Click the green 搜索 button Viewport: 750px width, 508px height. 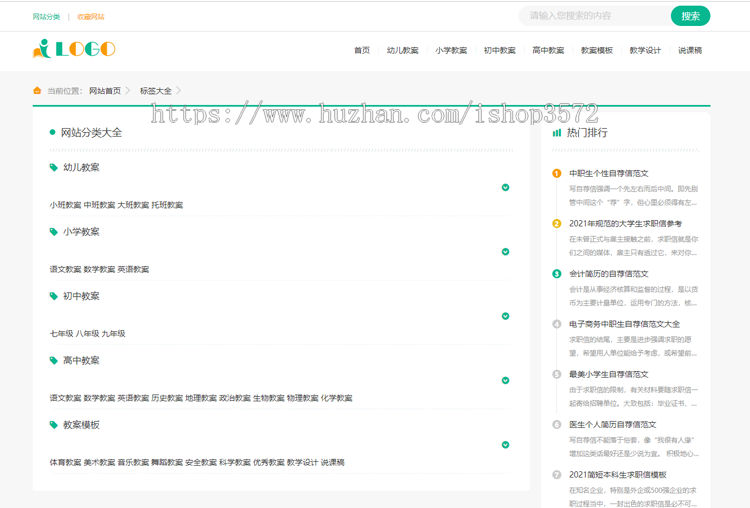tap(690, 16)
